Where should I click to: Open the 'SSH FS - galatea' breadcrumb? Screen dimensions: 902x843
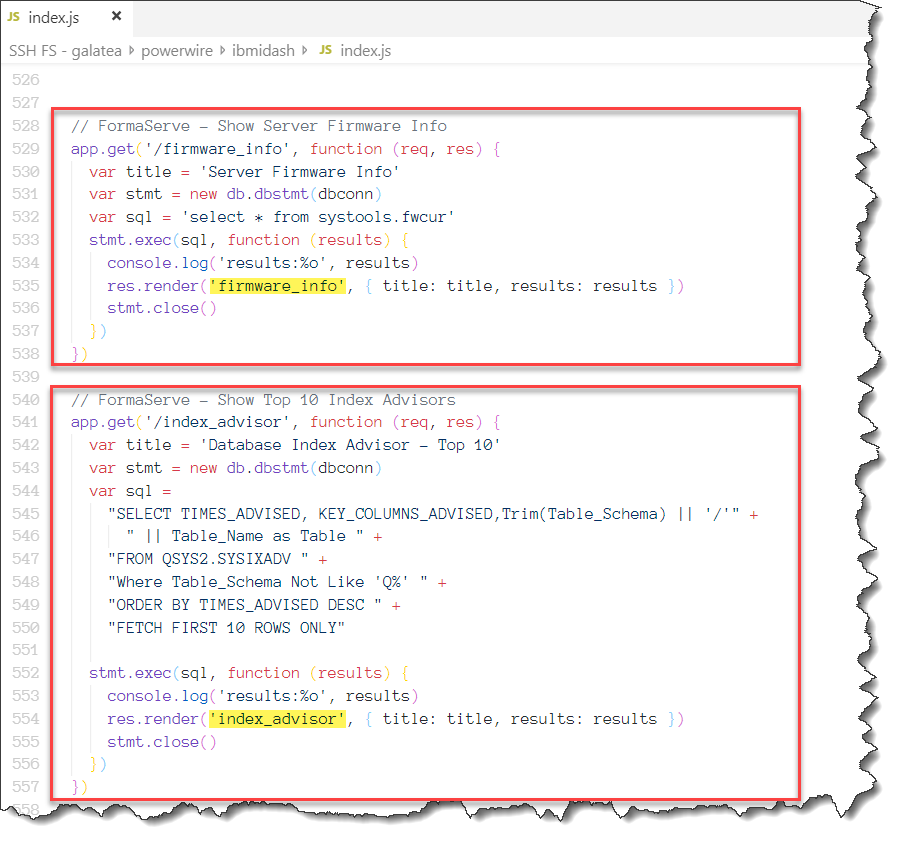click(63, 50)
